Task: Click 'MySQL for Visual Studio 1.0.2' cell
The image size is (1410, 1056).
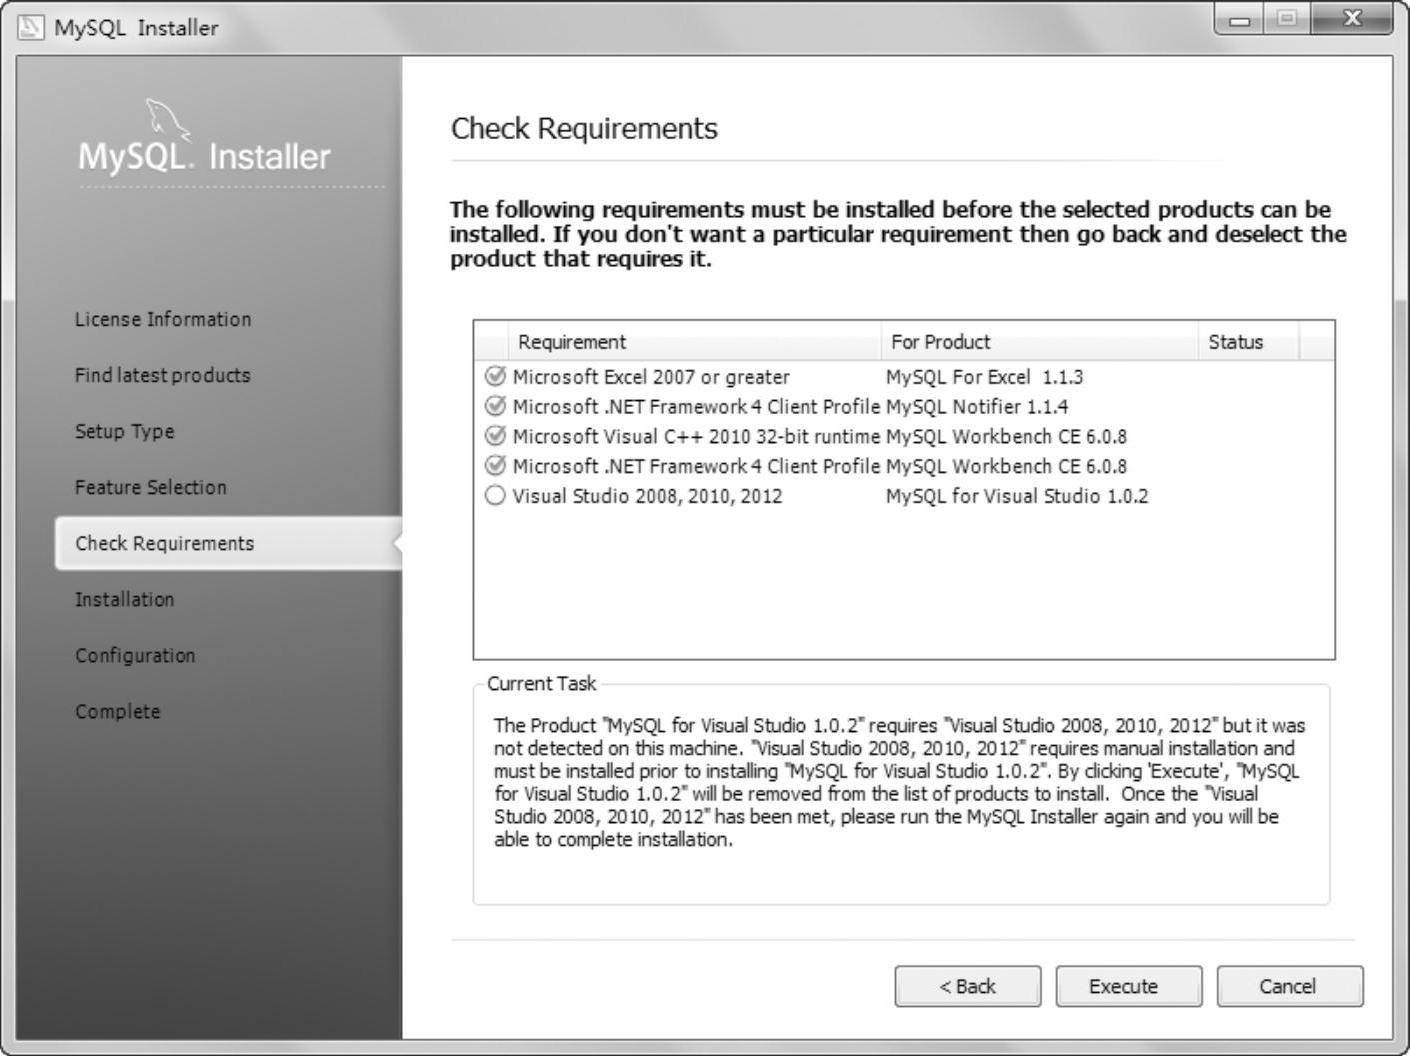Action: tap(1017, 496)
